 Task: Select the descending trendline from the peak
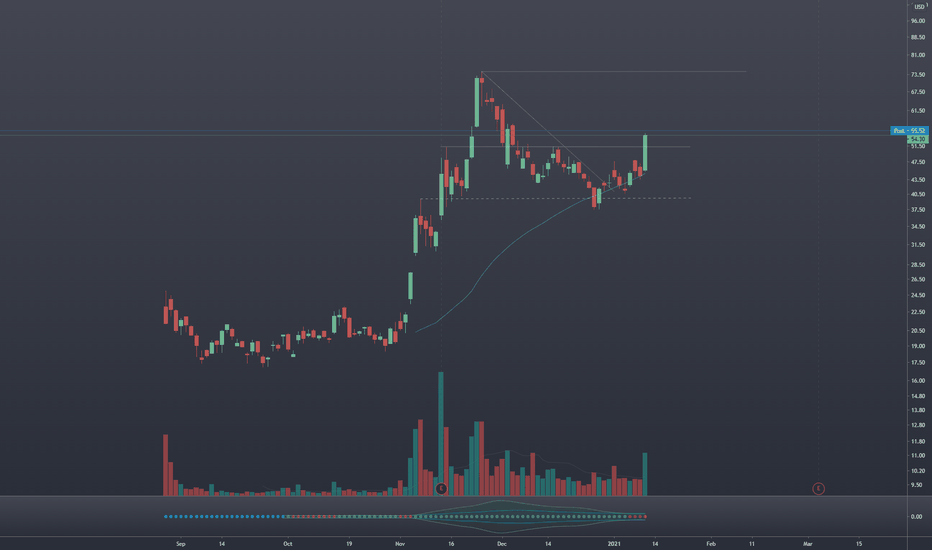coord(544,128)
